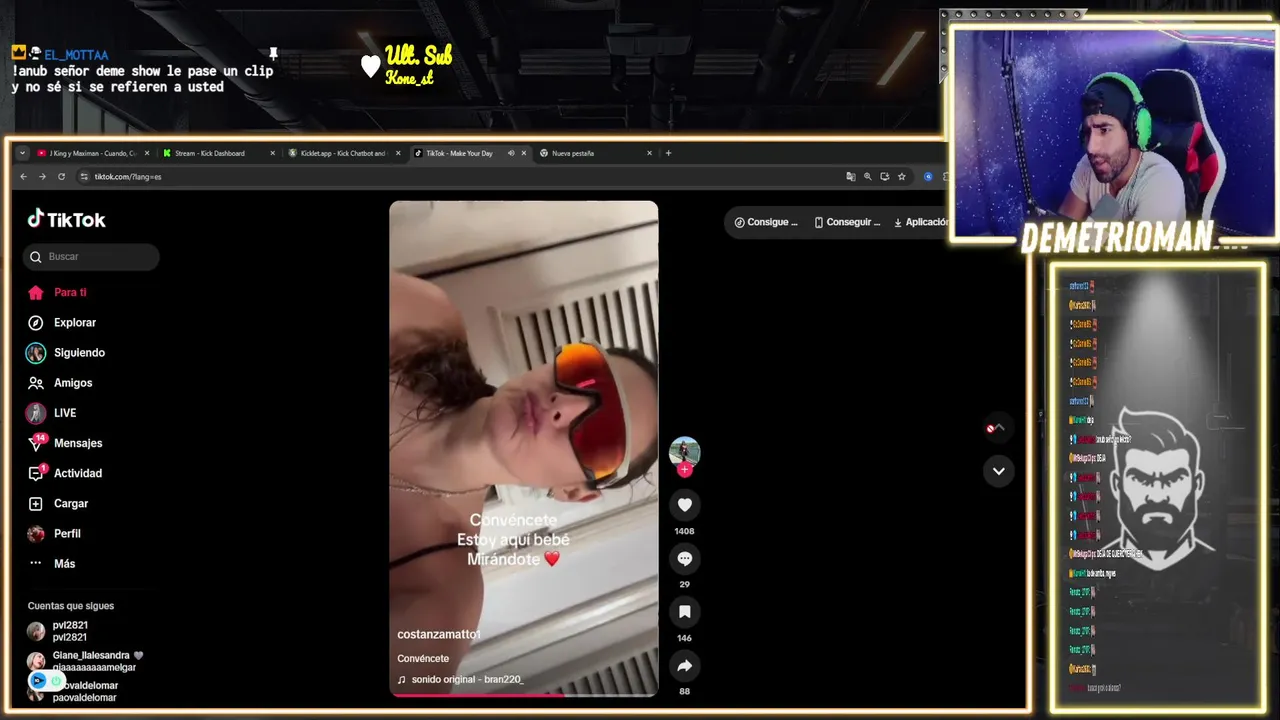Click the zoom magnifier icon in the address bar
Viewport: 1280px width, 720px height.
pos(868,176)
